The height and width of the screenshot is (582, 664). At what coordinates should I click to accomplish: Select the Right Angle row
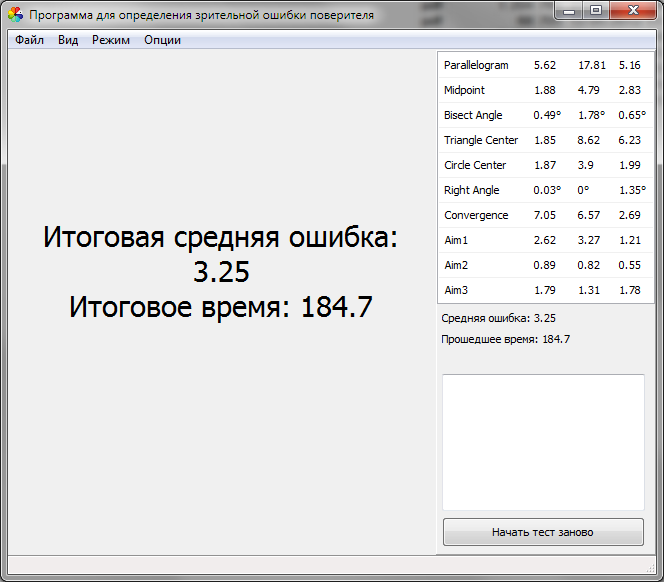pos(471,190)
